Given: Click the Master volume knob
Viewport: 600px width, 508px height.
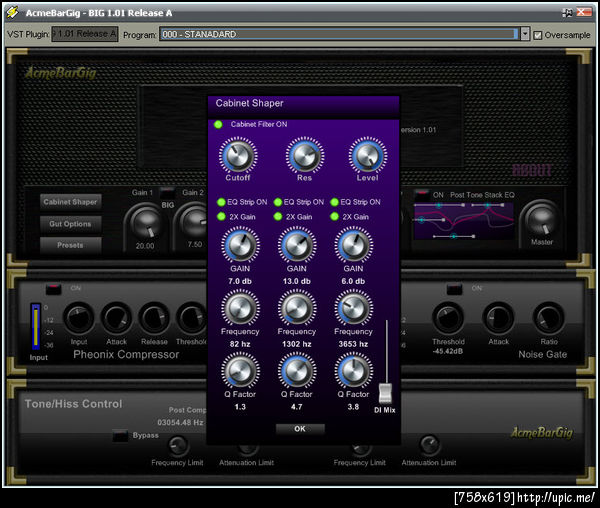Looking at the screenshot, I should click(541, 220).
